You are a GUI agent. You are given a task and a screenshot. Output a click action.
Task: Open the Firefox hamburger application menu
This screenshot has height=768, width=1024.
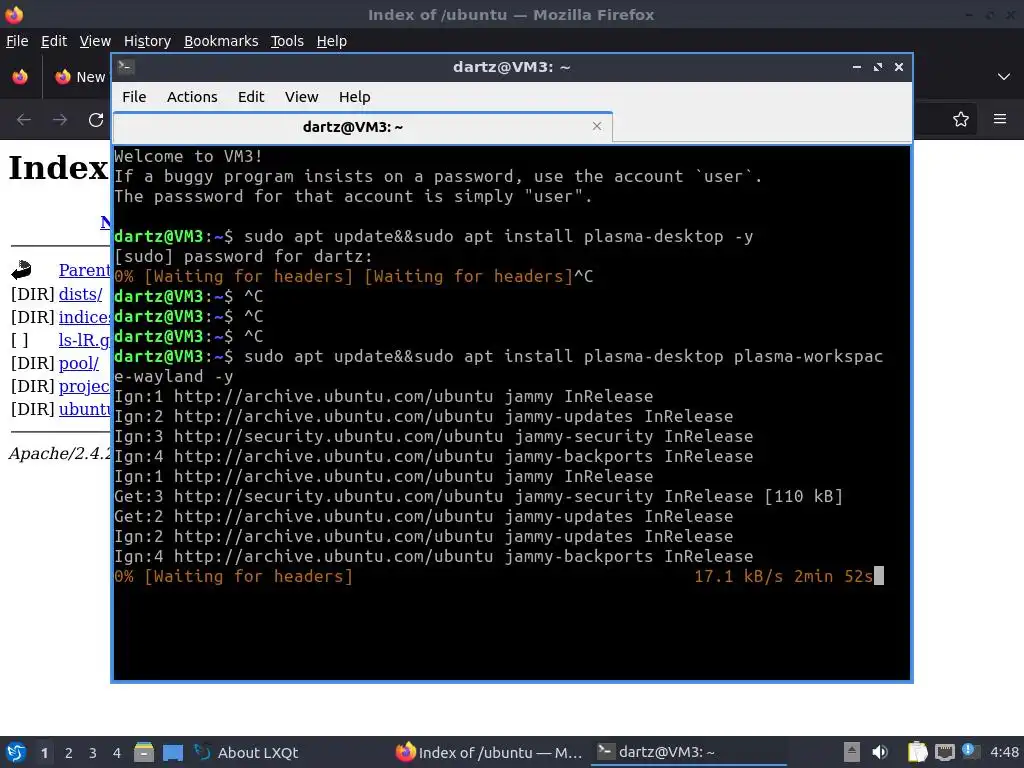[1000, 119]
